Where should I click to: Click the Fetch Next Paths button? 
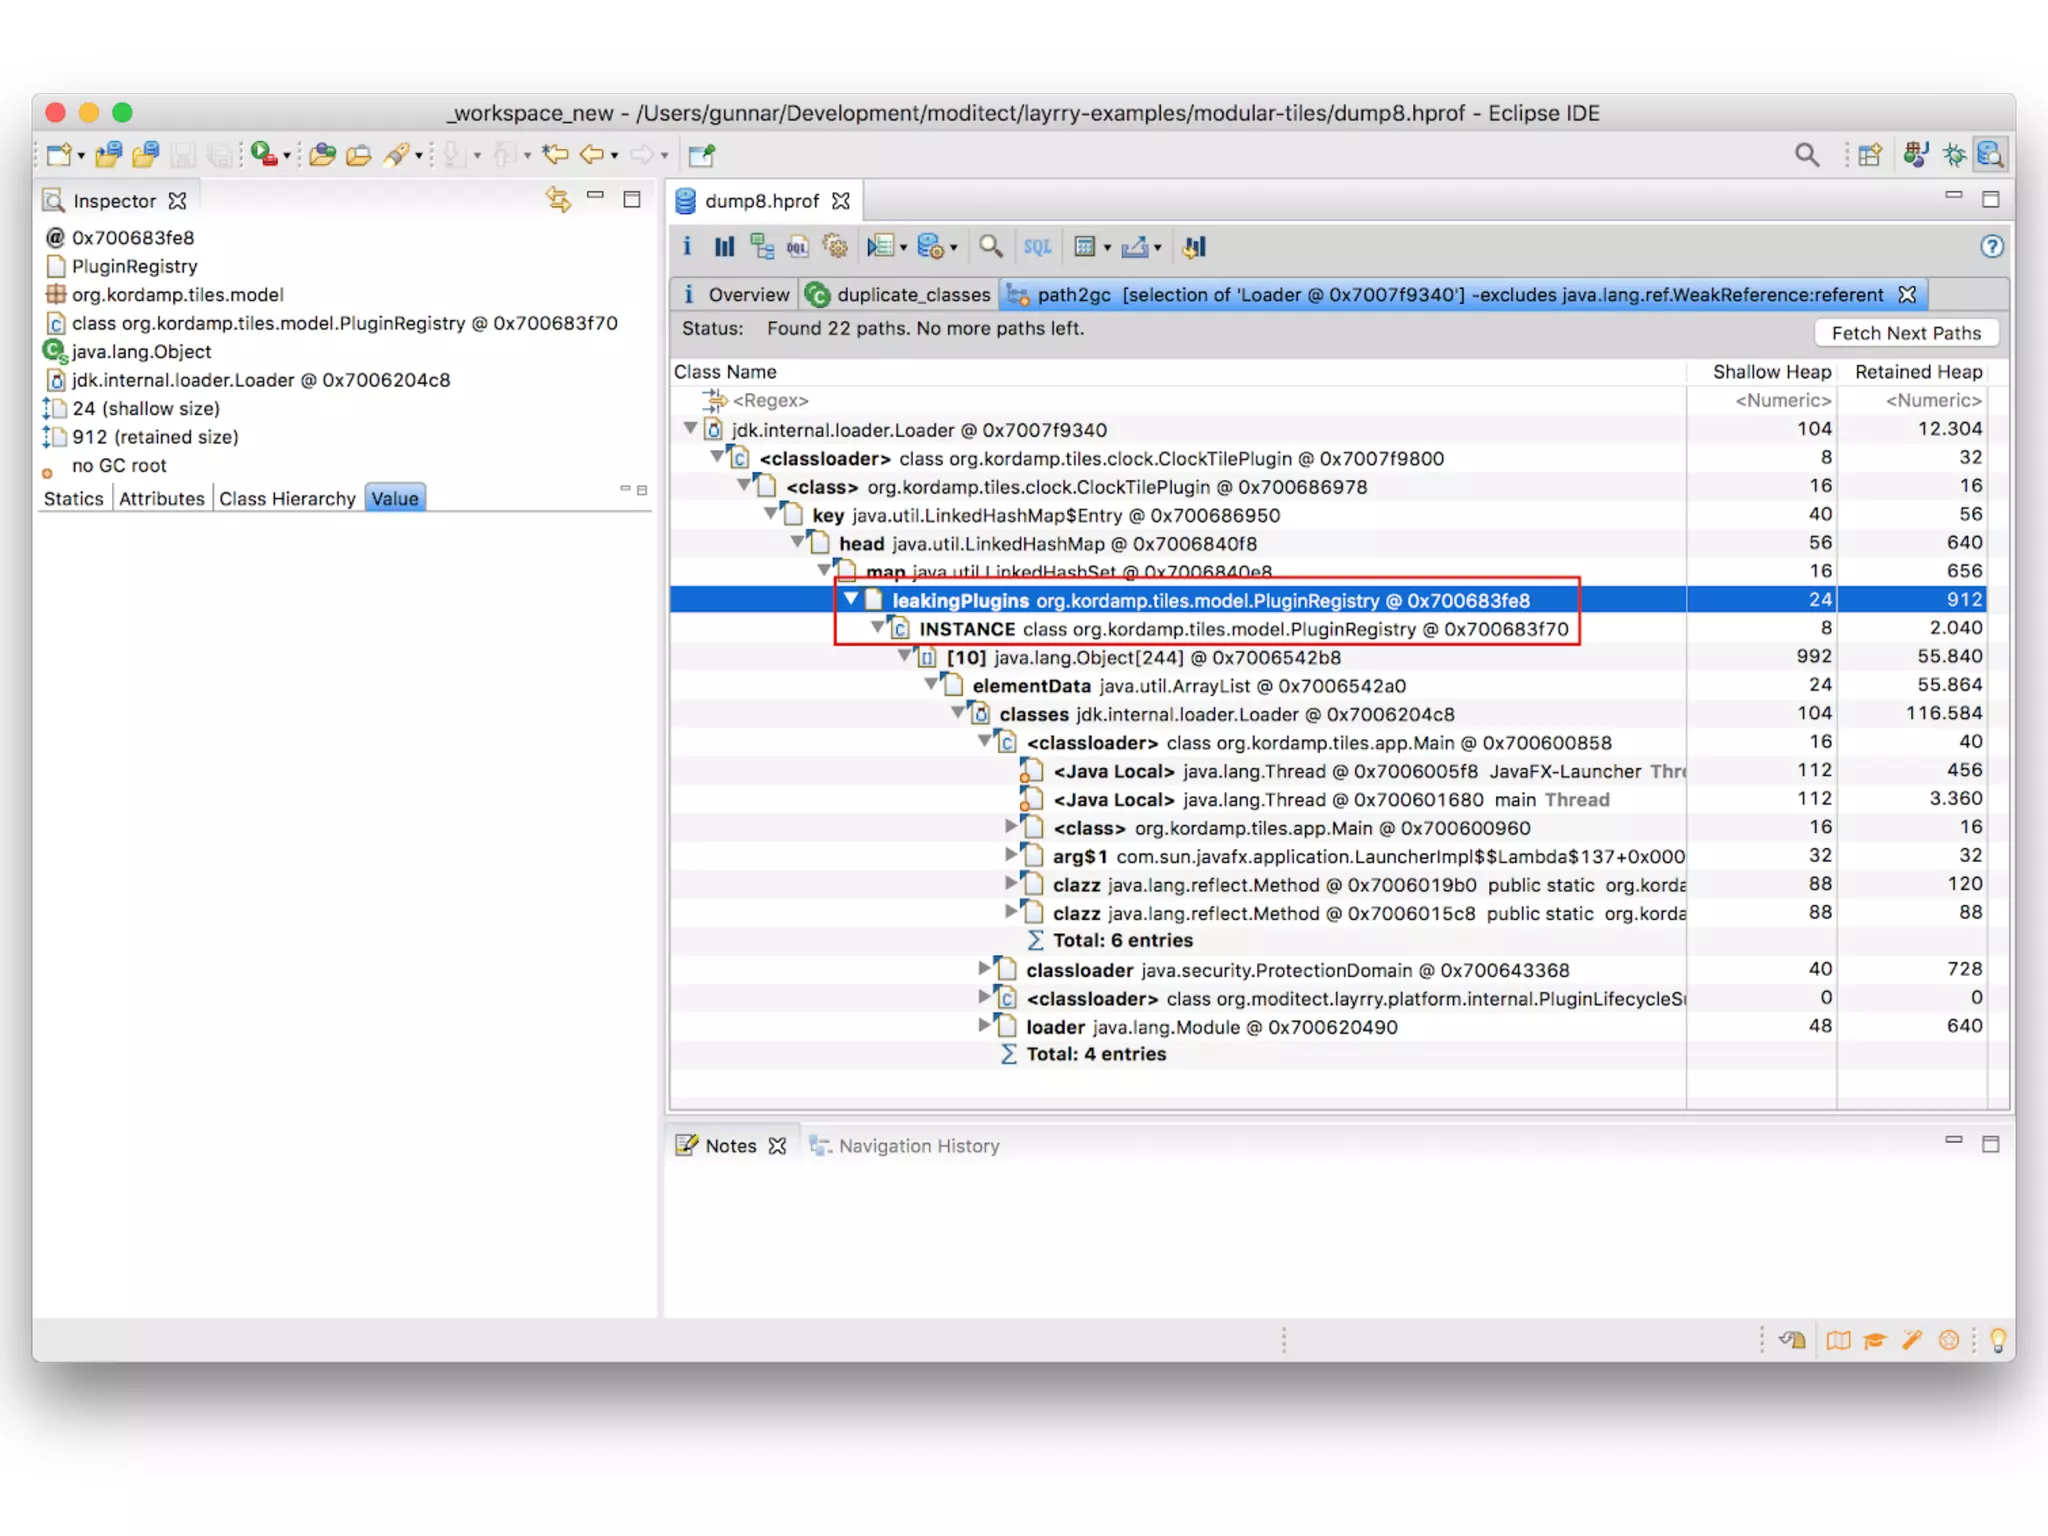click(x=1905, y=333)
